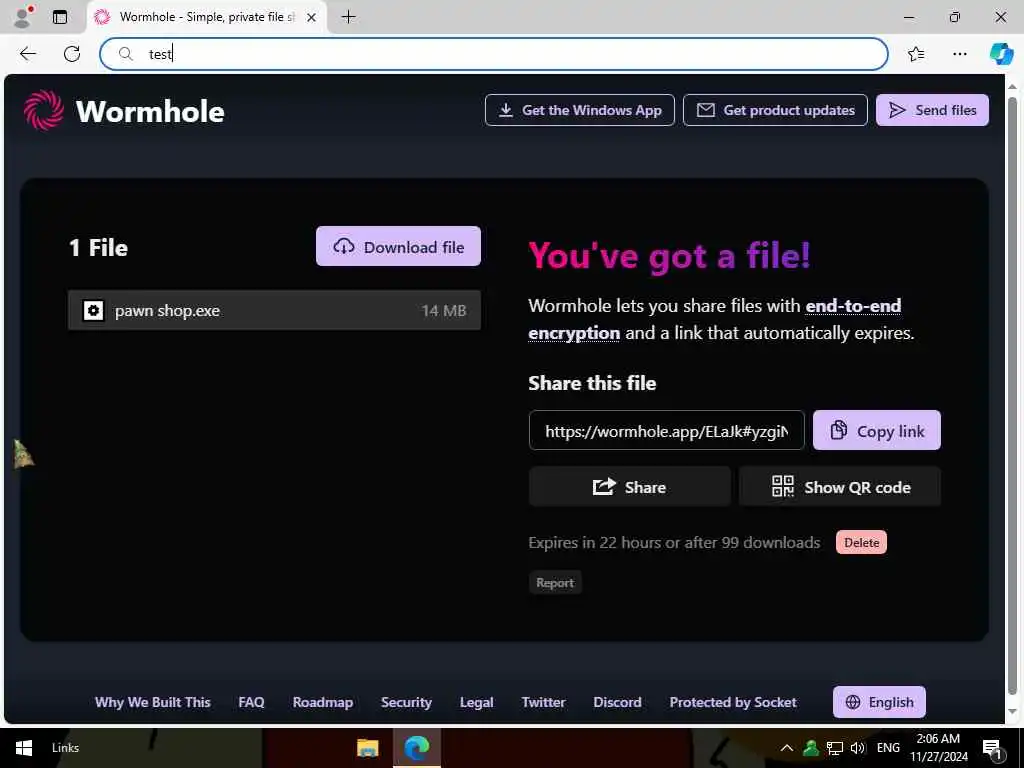Click the browser profile avatar icon
Viewport: 1024px width, 768px height.
tap(24, 17)
